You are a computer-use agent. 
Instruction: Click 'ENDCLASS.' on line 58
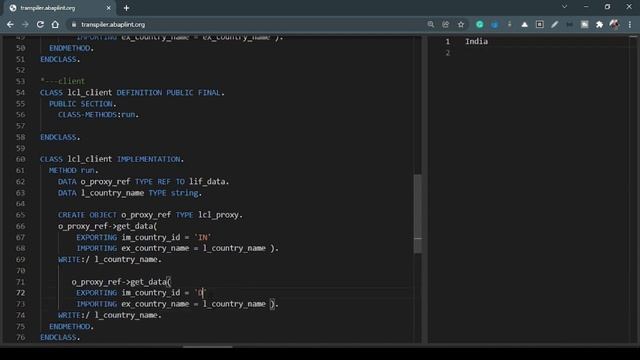pyautogui.click(x=60, y=137)
